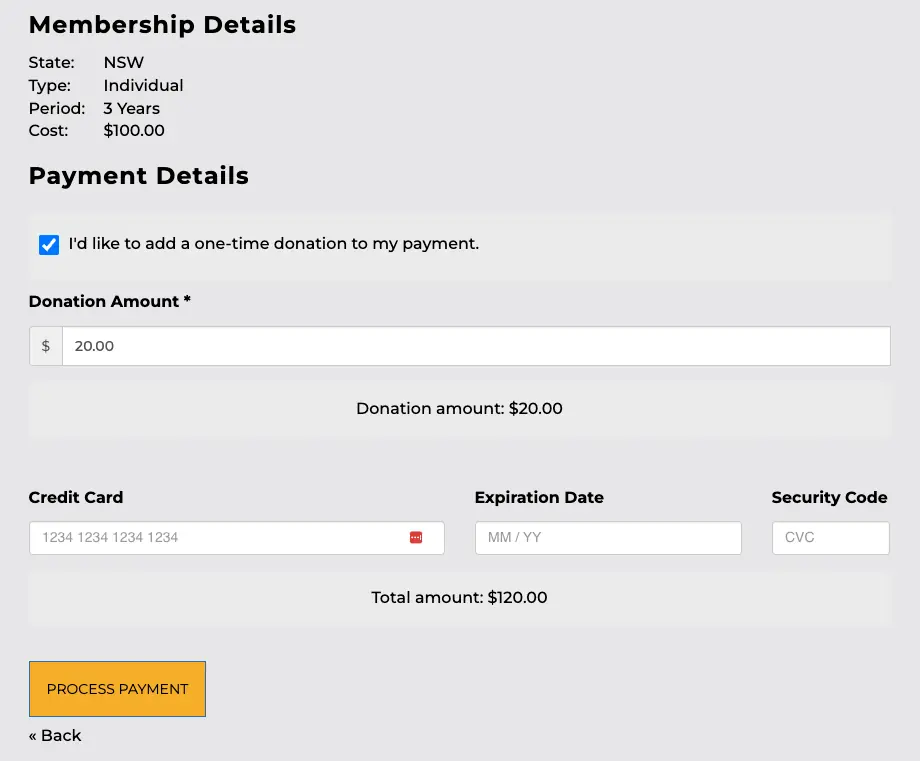
Task: Click the Donation Amount input showing 20.00
Action: click(x=476, y=346)
